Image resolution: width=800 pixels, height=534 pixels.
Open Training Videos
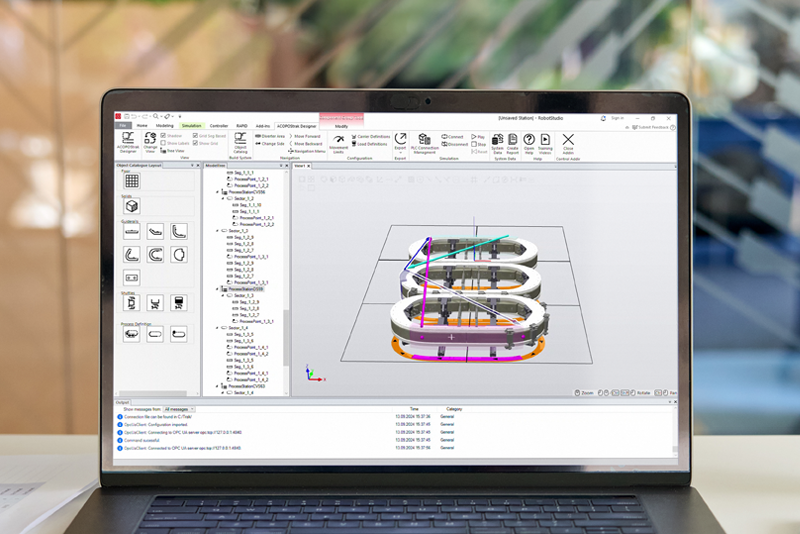point(545,141)
